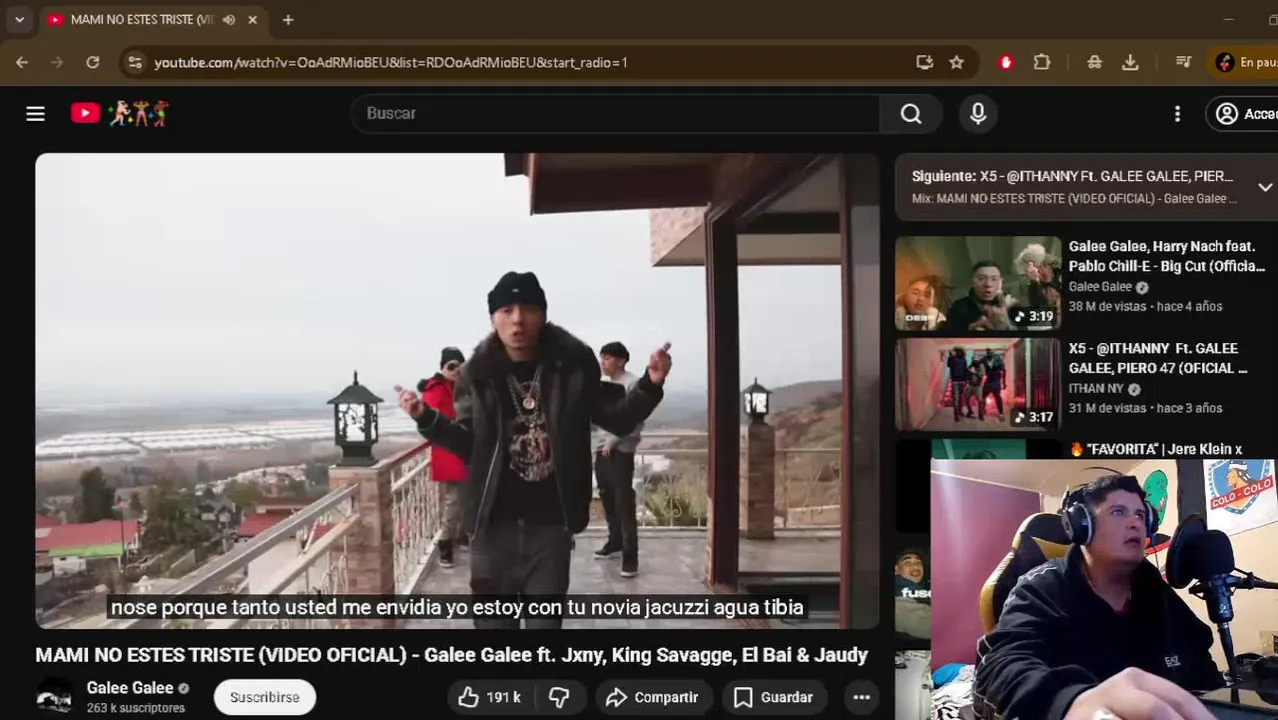
Task: Open a new browser tab
Action: coord(288,20)
